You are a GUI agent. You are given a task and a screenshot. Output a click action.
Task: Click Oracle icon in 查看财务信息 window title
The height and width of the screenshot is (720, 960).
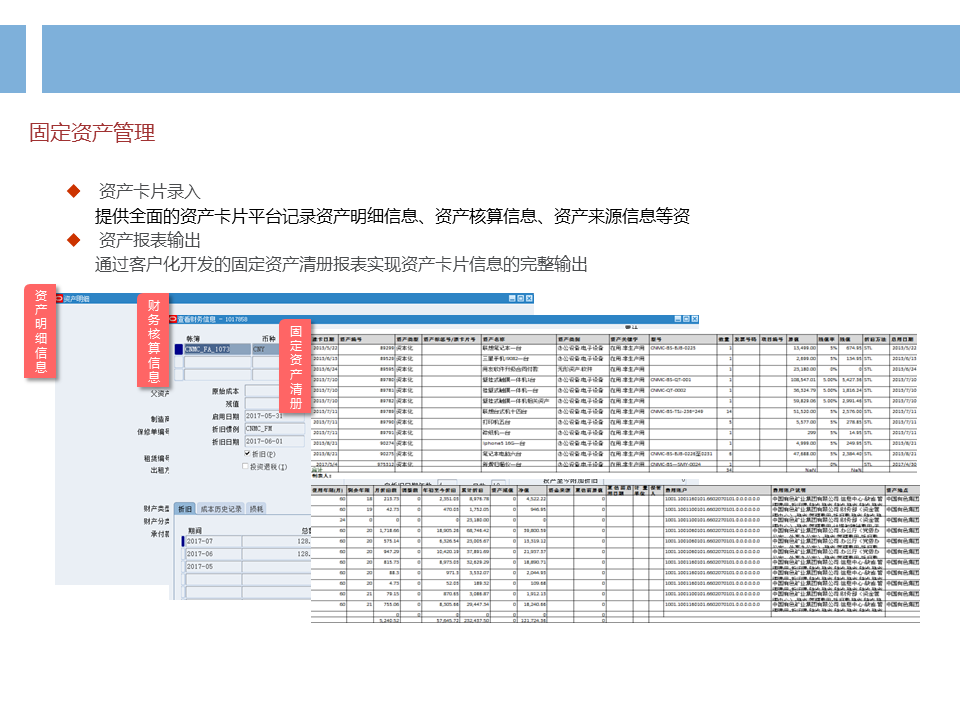tap(173, 319)
